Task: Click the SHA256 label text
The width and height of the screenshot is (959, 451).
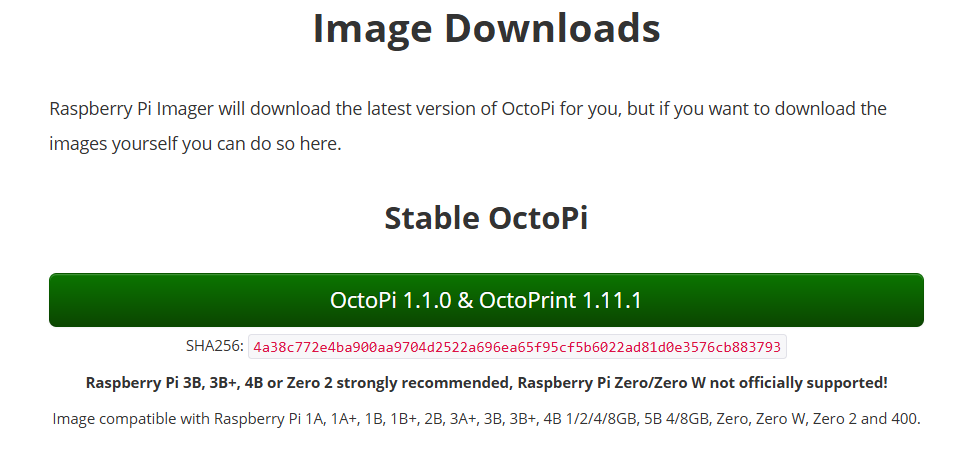Action: 215,346
